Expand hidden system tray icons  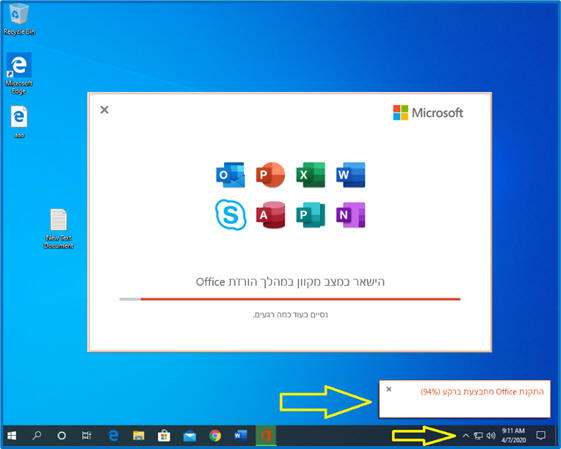pos(465,435)
